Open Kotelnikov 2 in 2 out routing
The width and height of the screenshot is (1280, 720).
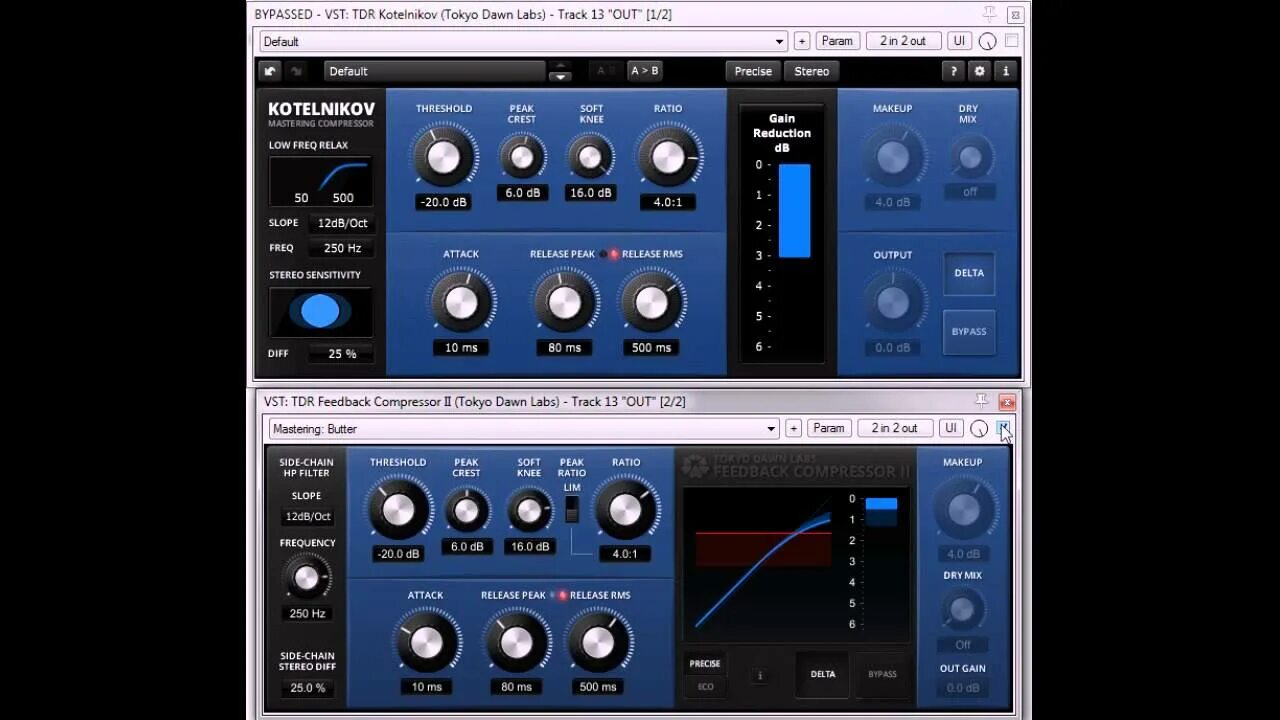coord(902,41)
